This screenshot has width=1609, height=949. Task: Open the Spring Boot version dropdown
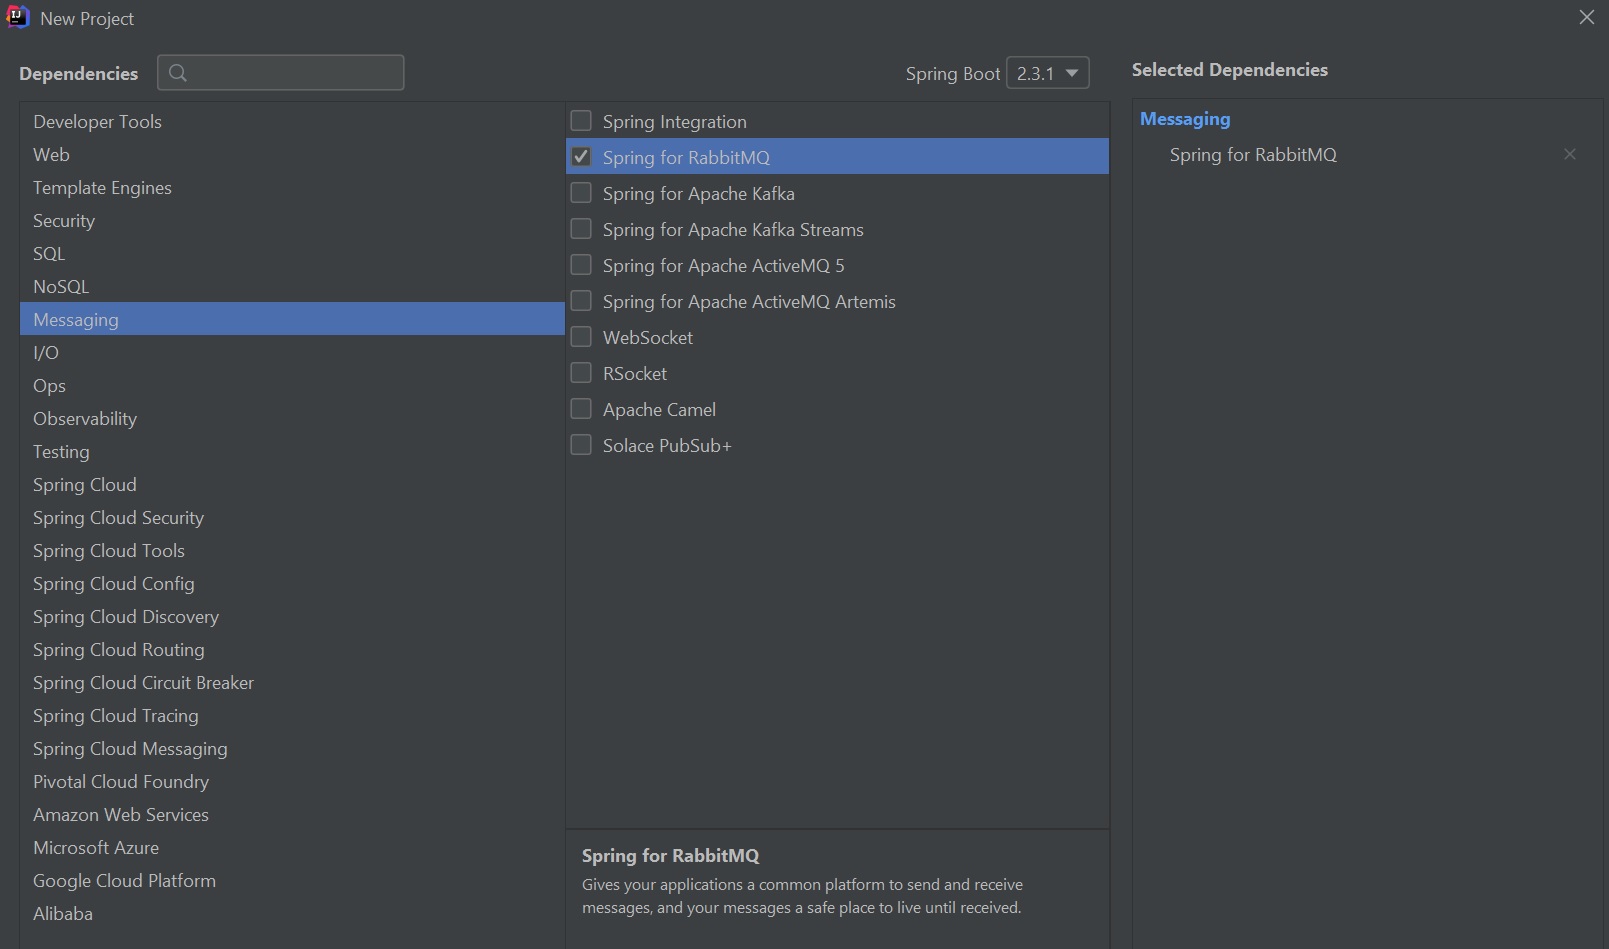[x=1047, y=73]
